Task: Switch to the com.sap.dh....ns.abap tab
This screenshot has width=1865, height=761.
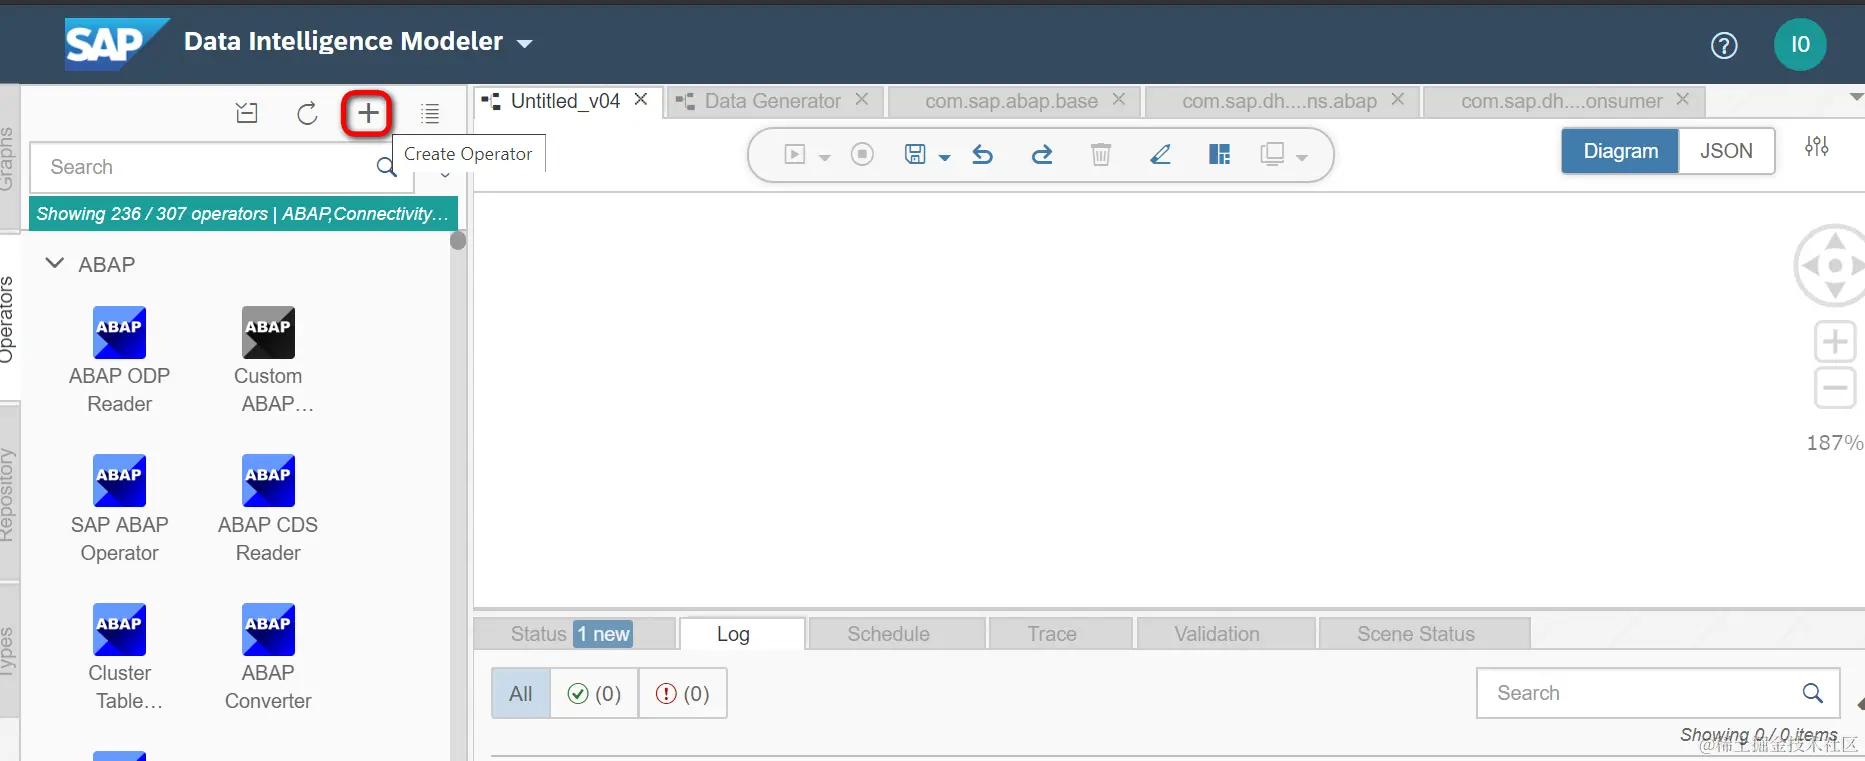Action: click(1279, 101)
